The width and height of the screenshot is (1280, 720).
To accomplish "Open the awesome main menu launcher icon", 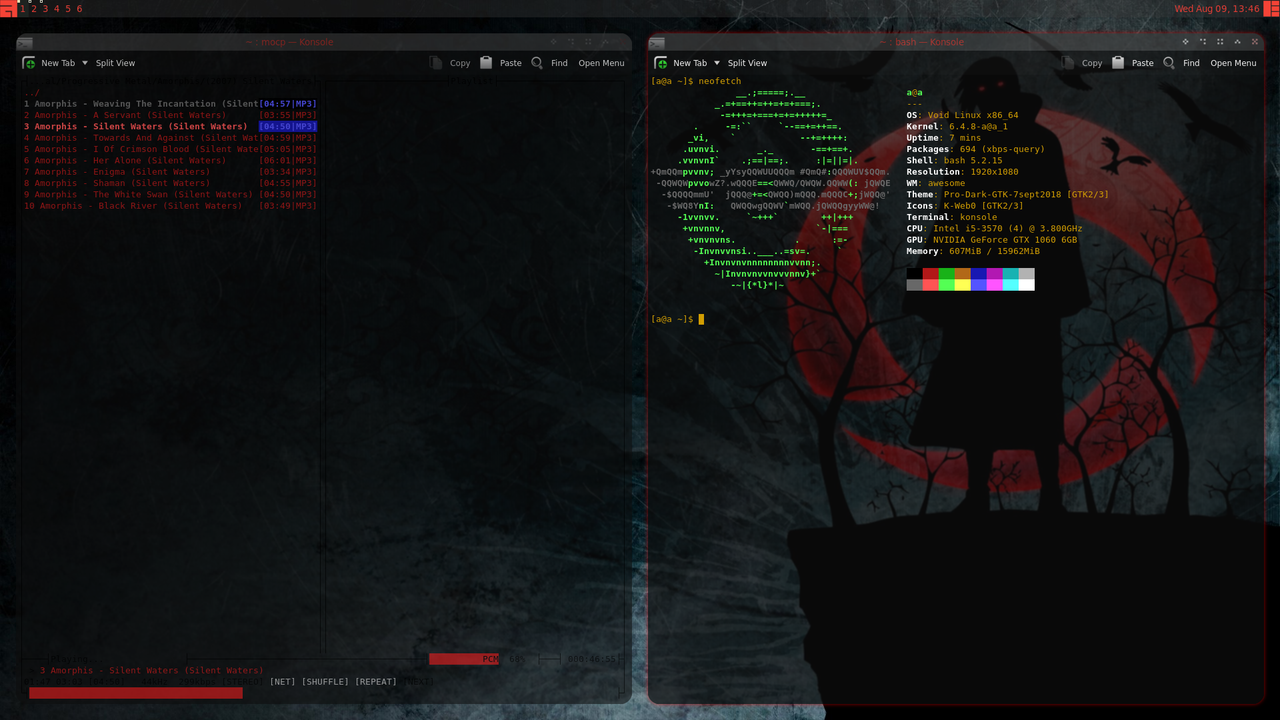I will [8, 8].
